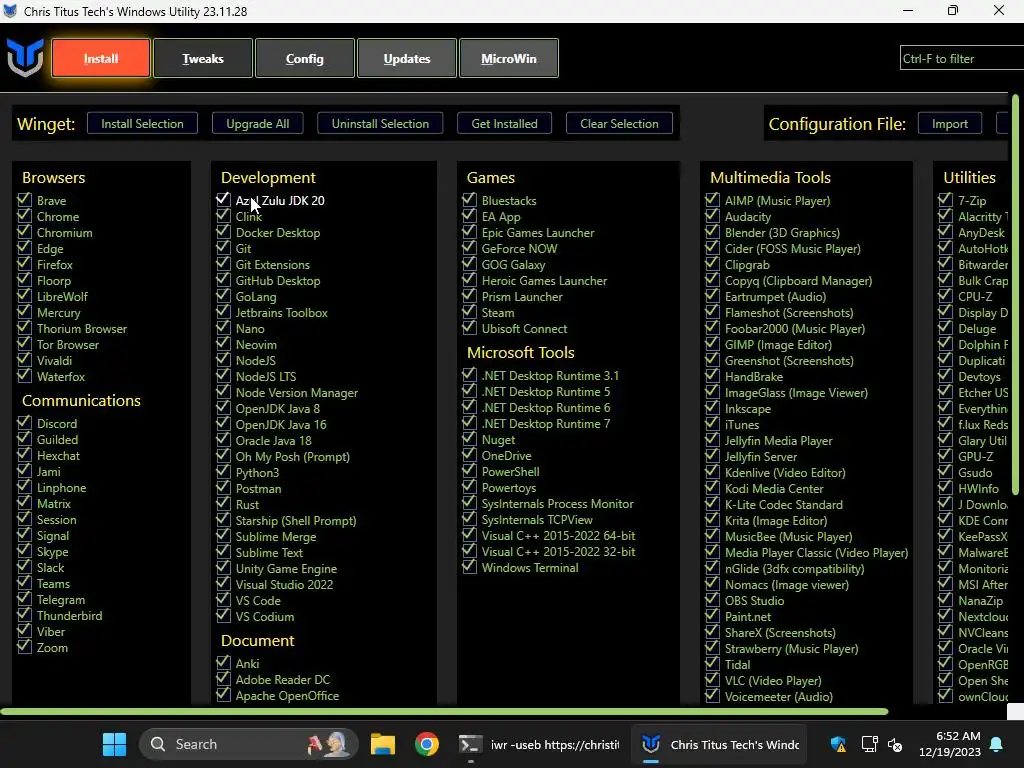
Task: Uncheck the OBS Studio checkbox
Action: click(712, 600)
